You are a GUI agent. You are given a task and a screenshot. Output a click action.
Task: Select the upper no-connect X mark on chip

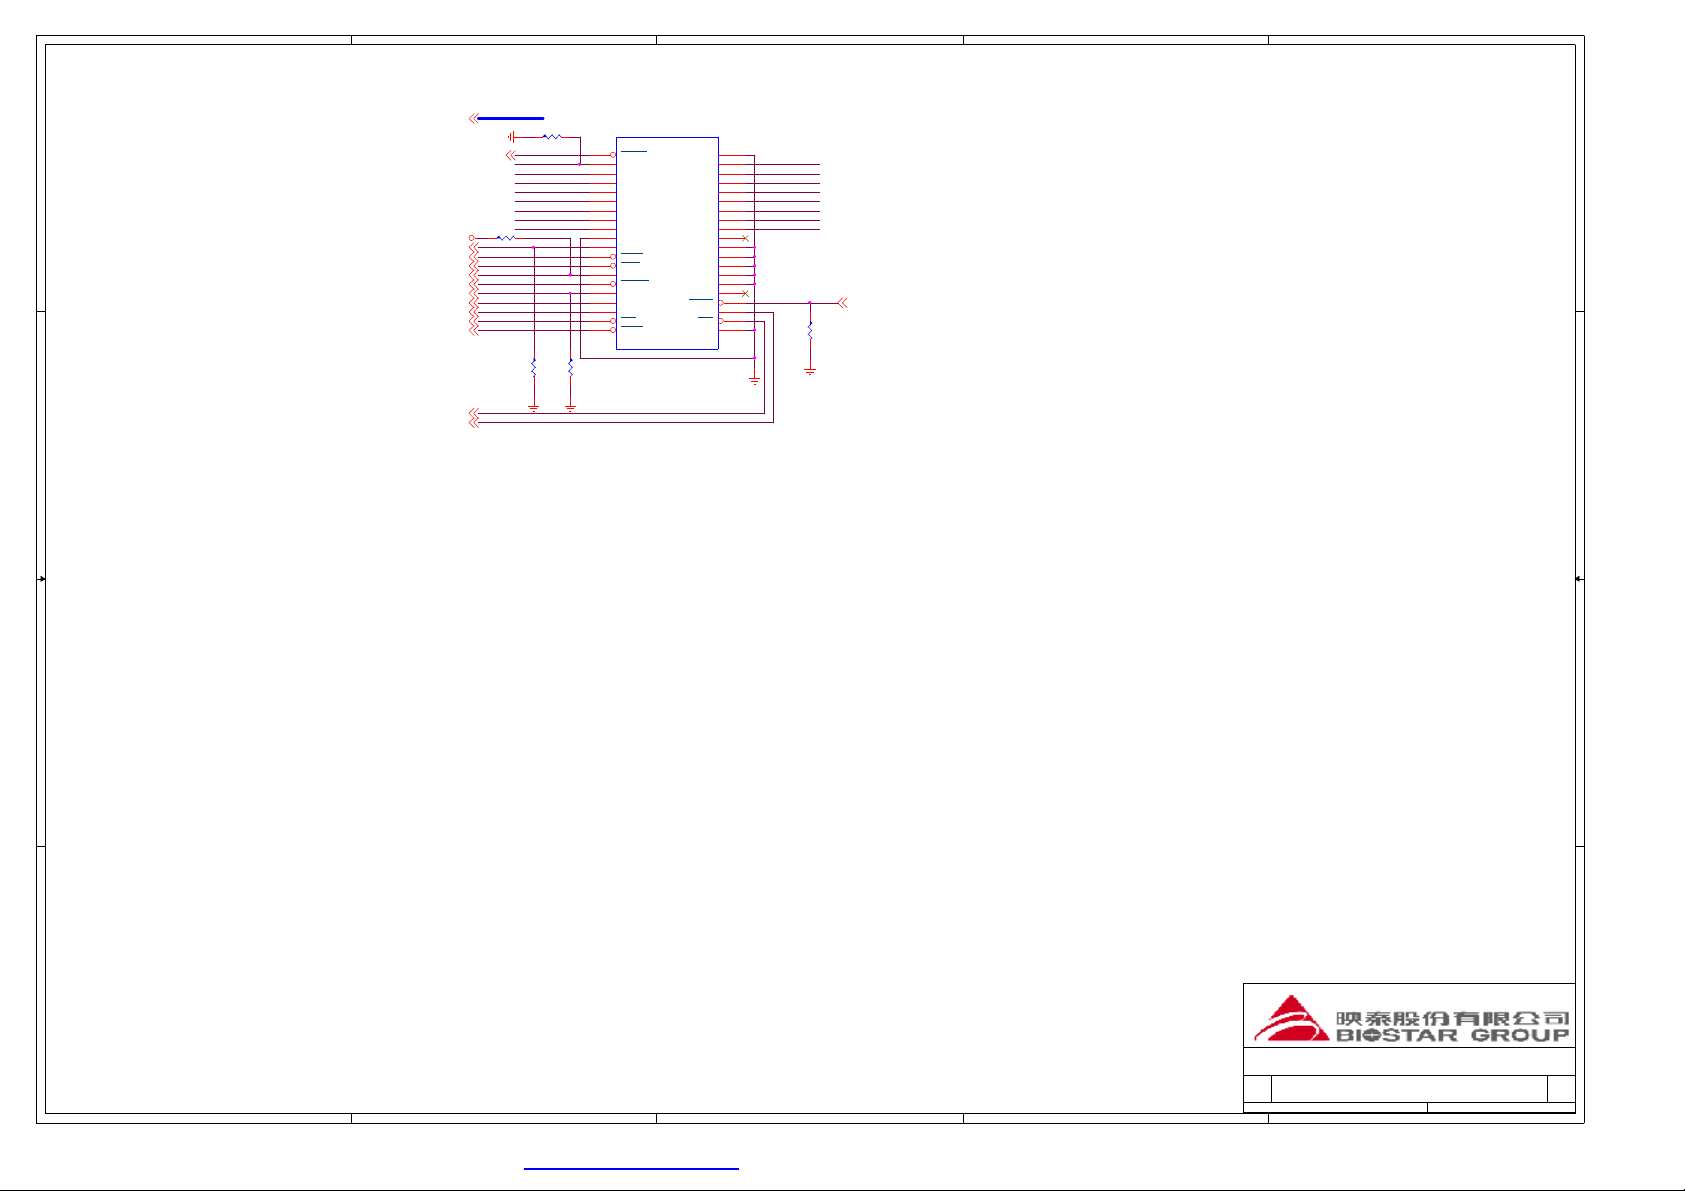coord(745,238)
